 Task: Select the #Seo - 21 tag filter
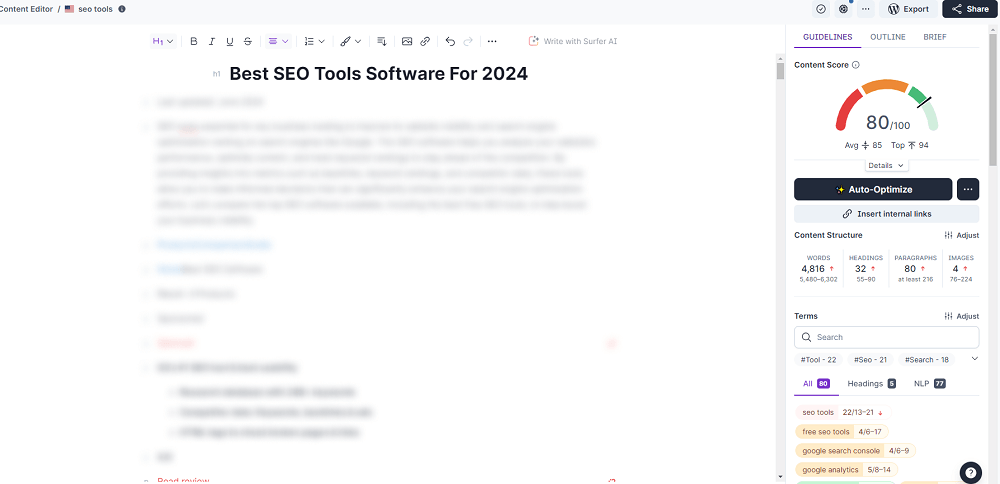point(871,360)
